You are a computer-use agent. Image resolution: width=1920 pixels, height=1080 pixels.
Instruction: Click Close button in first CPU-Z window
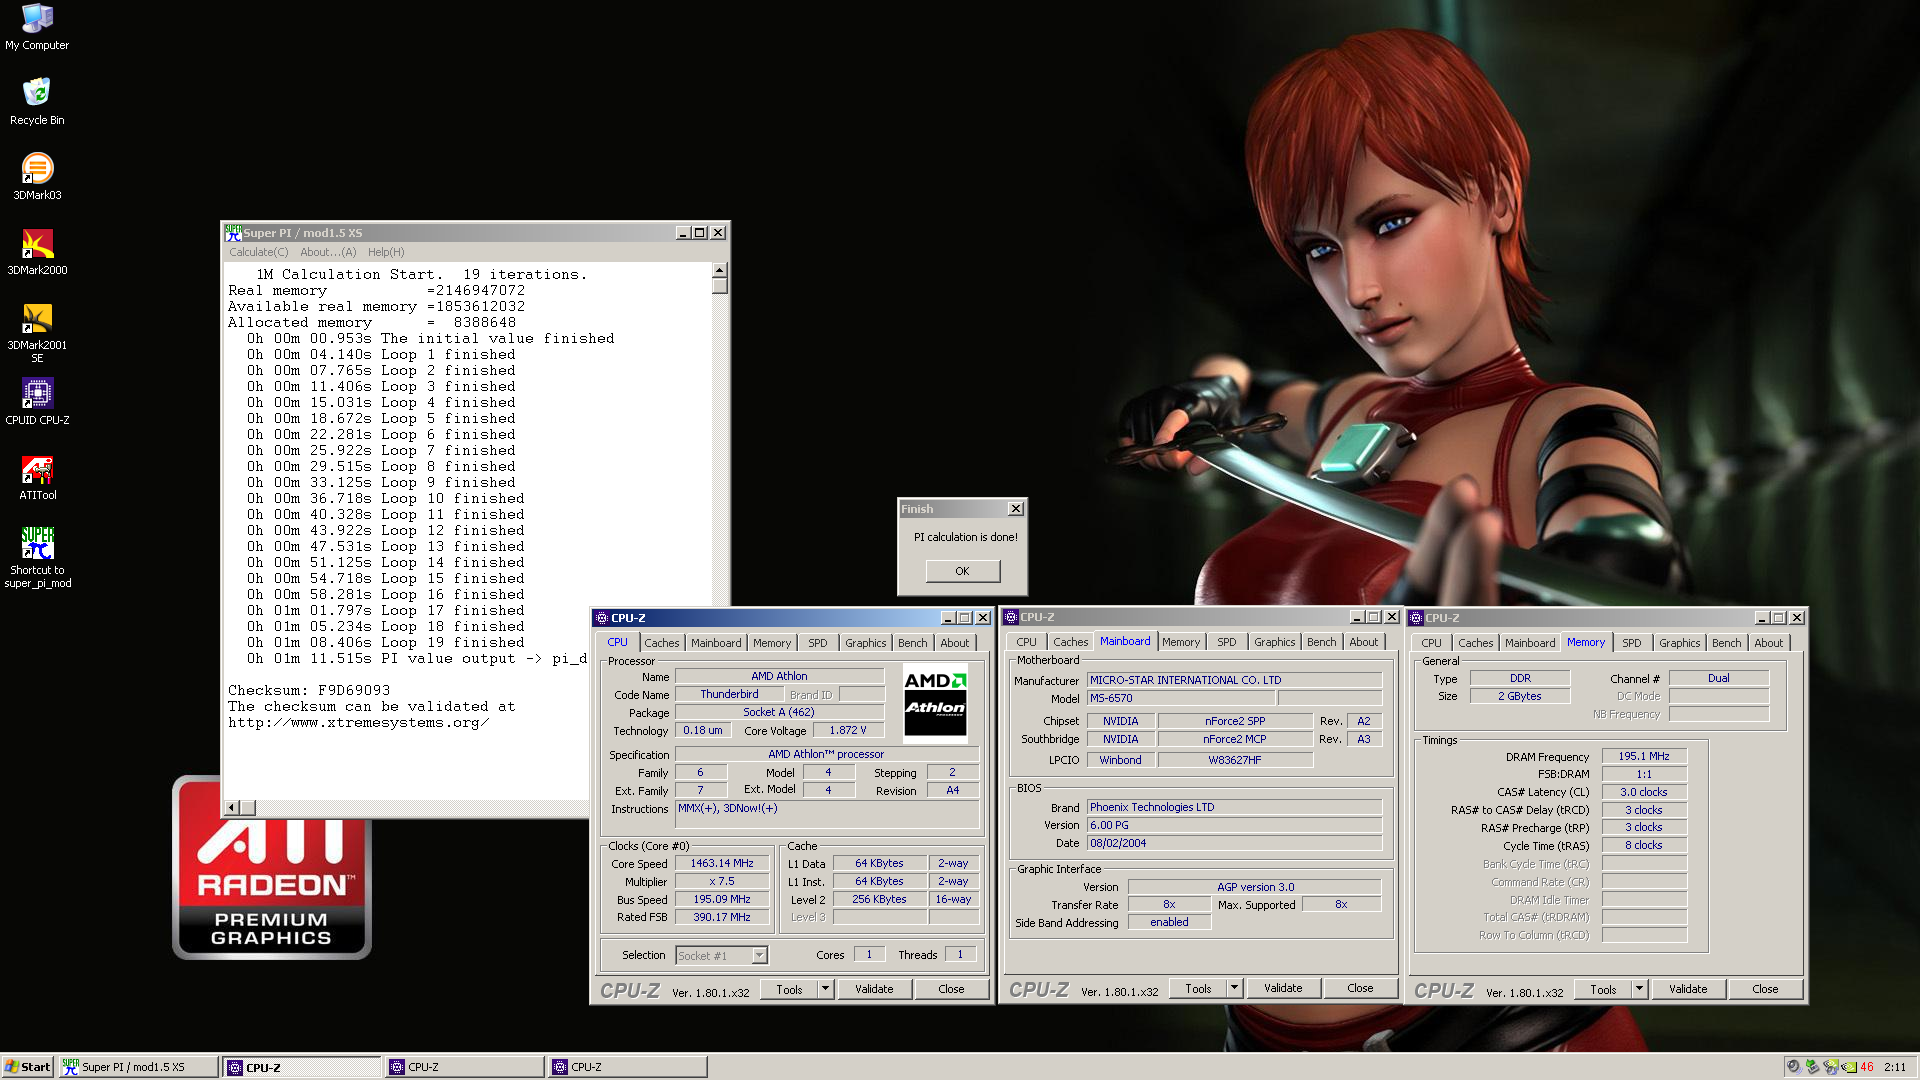pyautogui.click(x=951, y=989)
